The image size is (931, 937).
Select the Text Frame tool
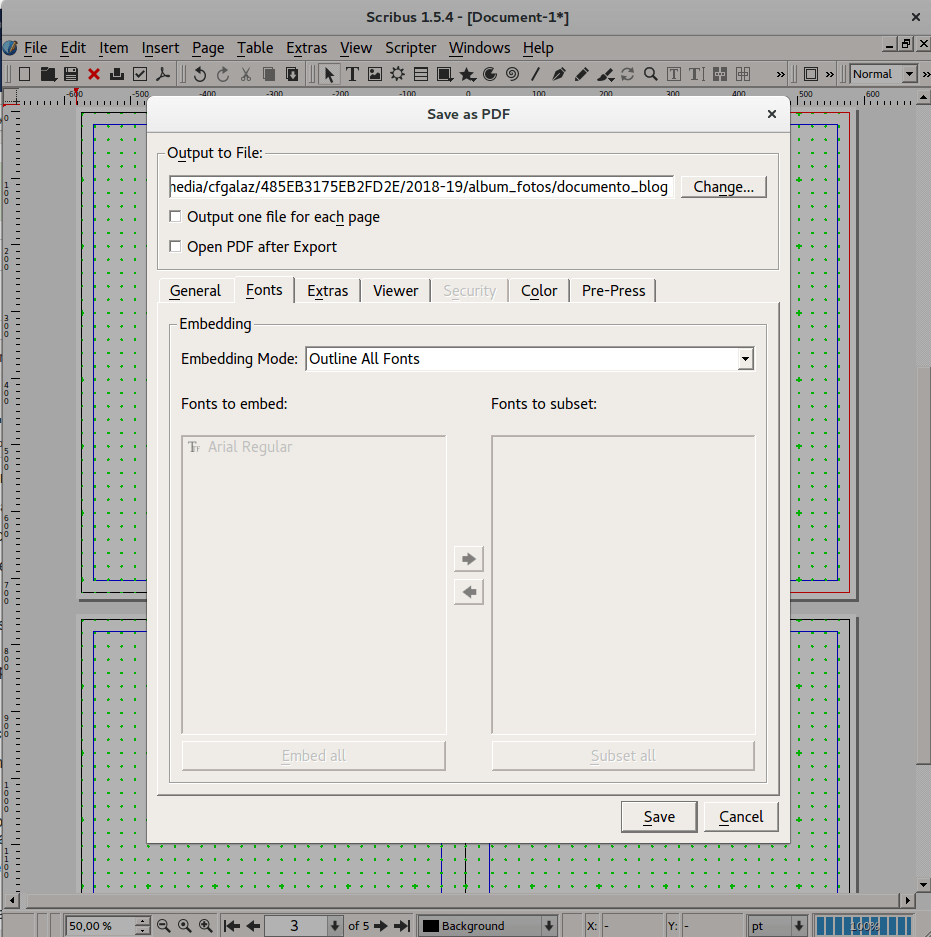pos(352,74)
